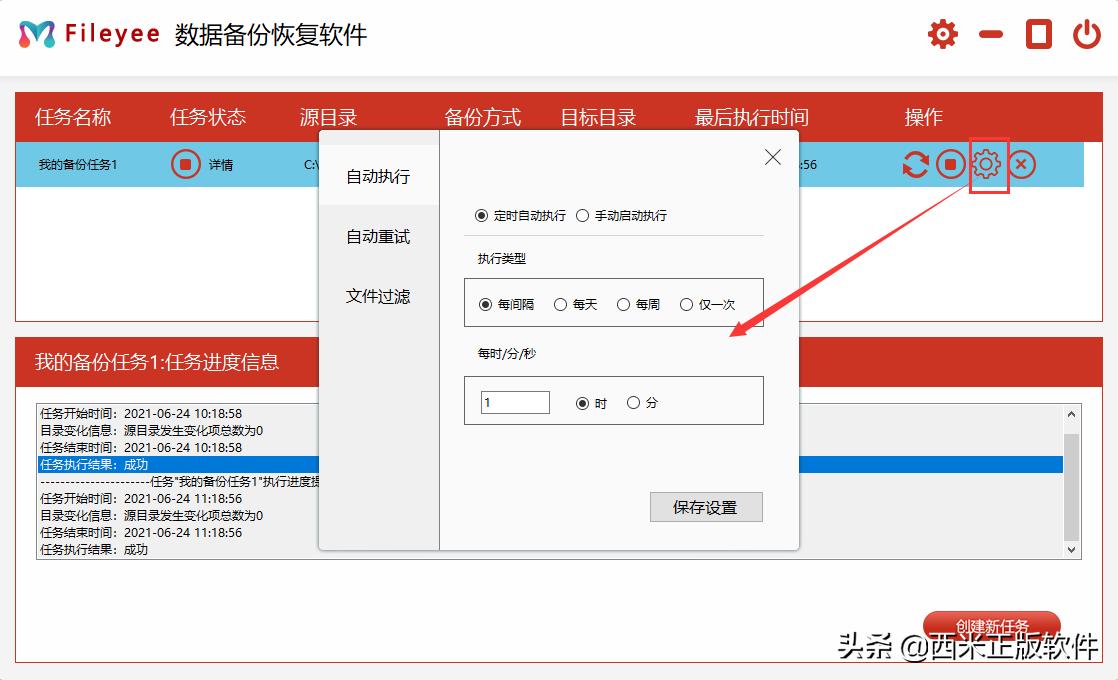This screenshot has height=680, width=1118.
Task: Click the power exit icon at top right
Action: pyautogui.click(x=1086, y=33)
